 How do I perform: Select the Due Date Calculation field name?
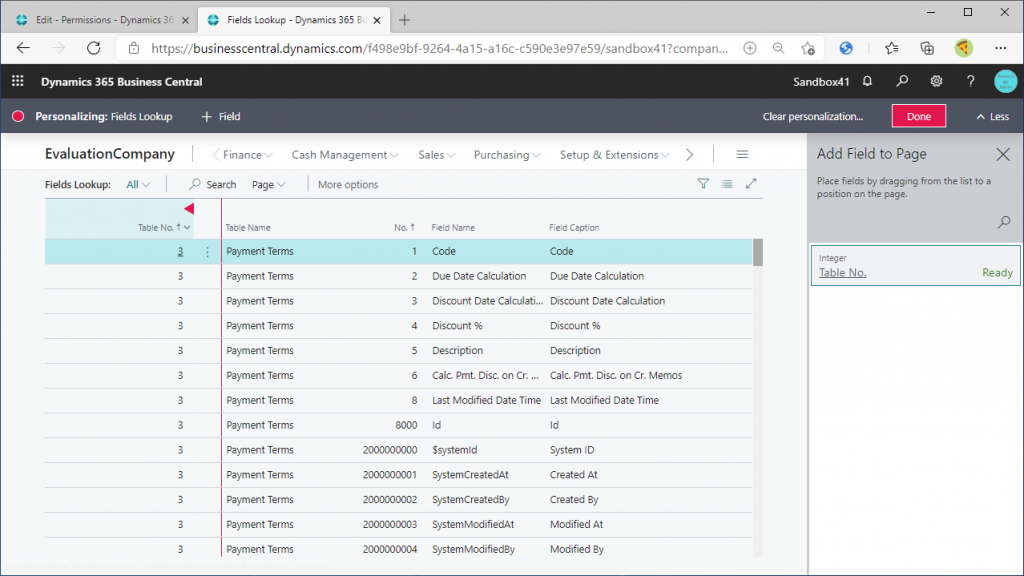coord(479,276)
